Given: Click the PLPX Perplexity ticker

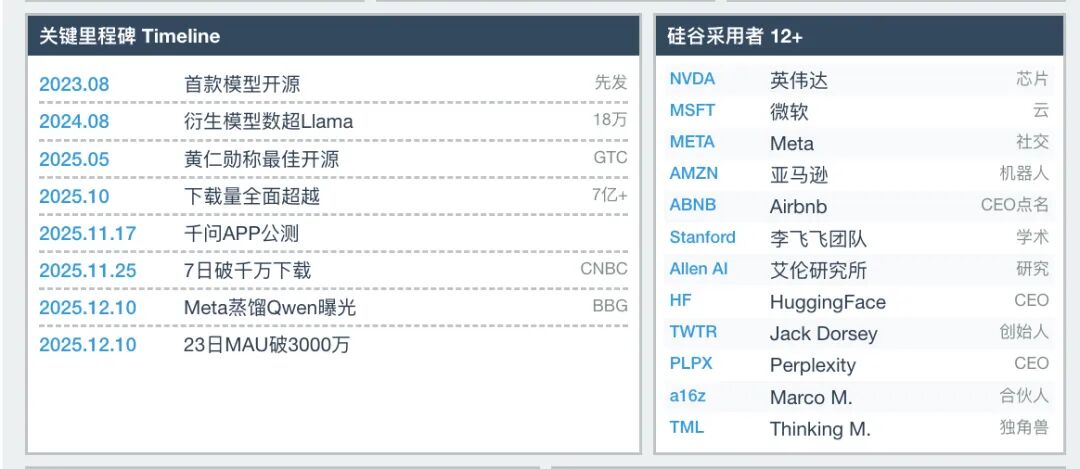Looking at the screenshot, I should point(691,364).
